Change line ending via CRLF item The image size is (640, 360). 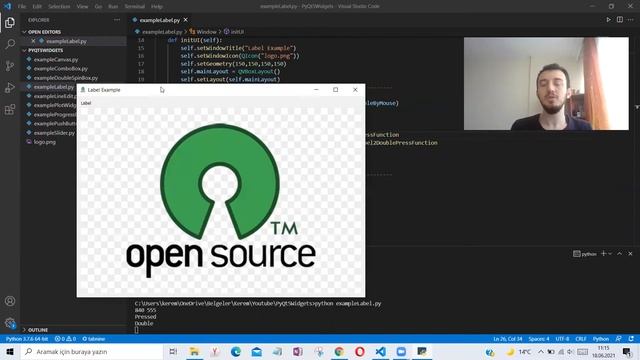[x=581, y=339]
